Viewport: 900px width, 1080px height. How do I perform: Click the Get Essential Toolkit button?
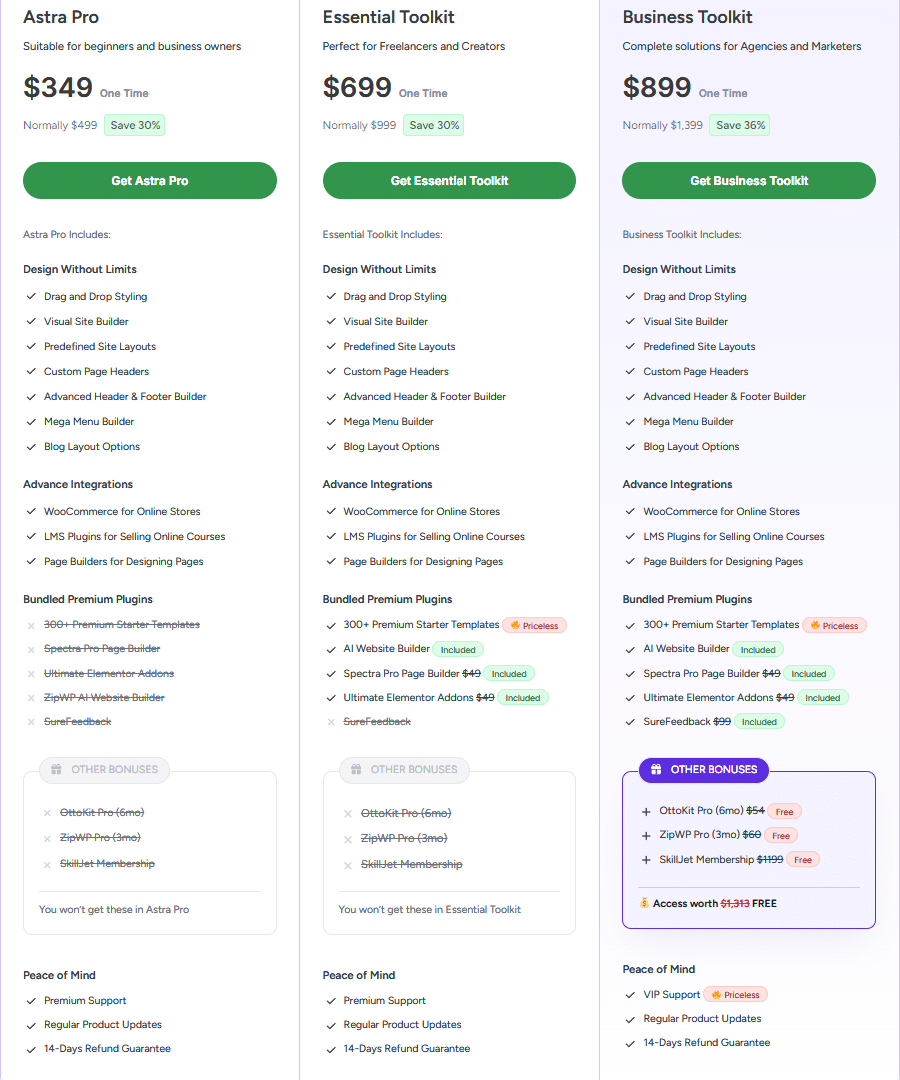click(449, 181)
